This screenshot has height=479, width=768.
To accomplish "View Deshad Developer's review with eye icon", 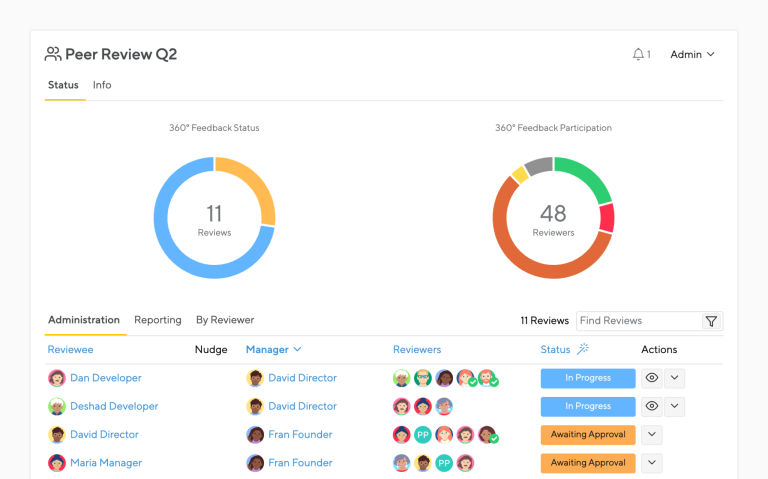I will (651, 407).
